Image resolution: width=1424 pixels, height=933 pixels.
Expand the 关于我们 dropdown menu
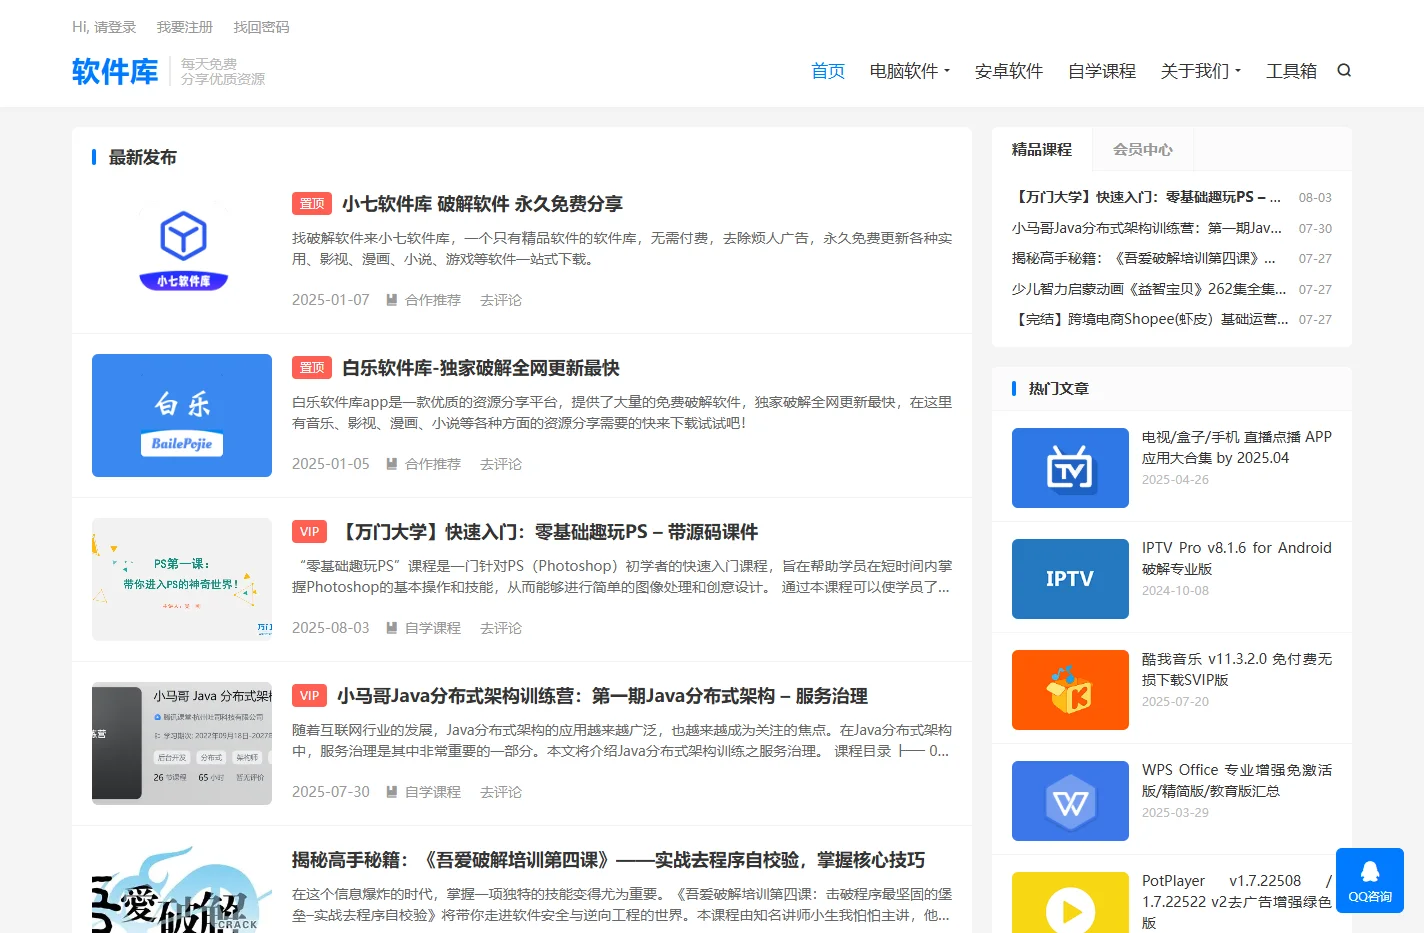point(1201,71)
